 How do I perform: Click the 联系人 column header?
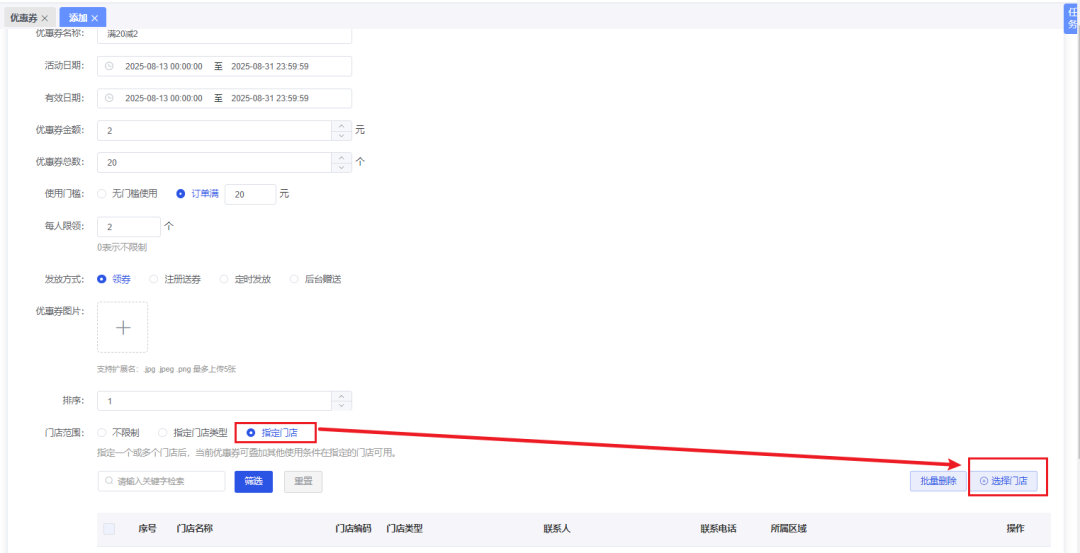click(x=557, y=529)
